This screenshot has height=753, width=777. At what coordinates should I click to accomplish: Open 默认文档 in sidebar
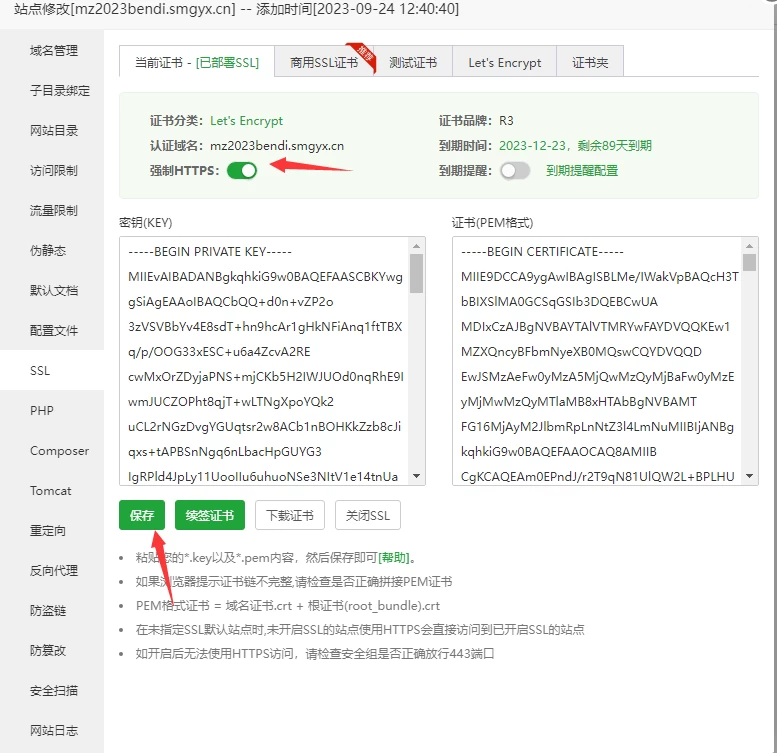pos(54,291)
